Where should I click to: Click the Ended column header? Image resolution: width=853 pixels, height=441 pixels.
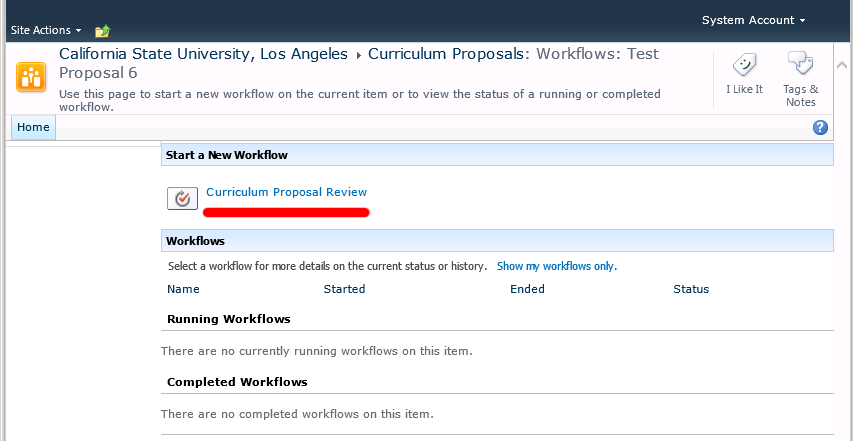(527, 289)
